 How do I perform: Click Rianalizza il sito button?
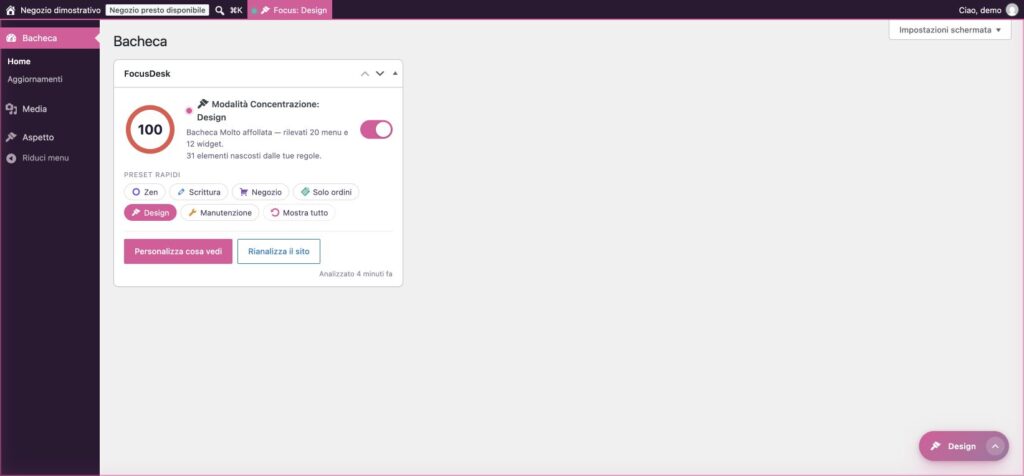[279, 251]
